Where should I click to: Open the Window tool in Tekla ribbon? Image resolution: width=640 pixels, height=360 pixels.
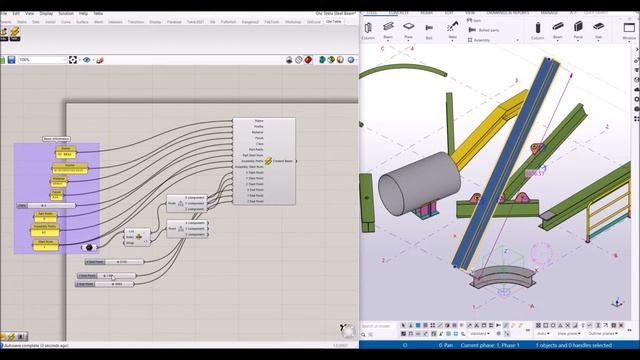click(629, 28)
